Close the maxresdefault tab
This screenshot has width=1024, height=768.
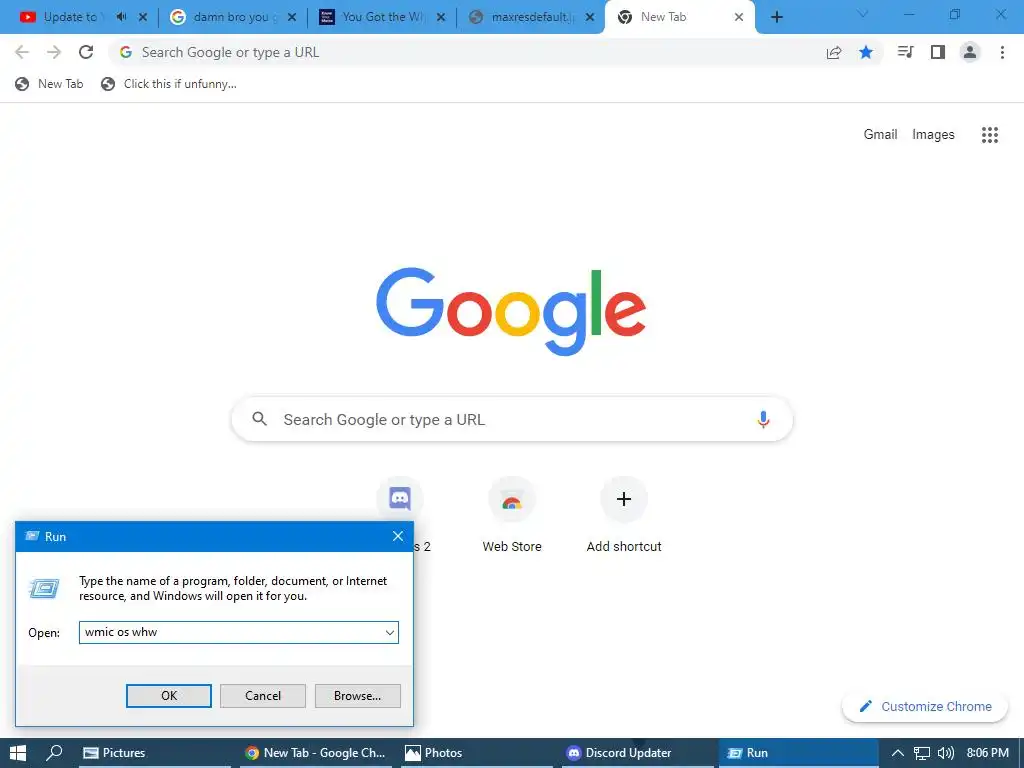tap(590, 17)
